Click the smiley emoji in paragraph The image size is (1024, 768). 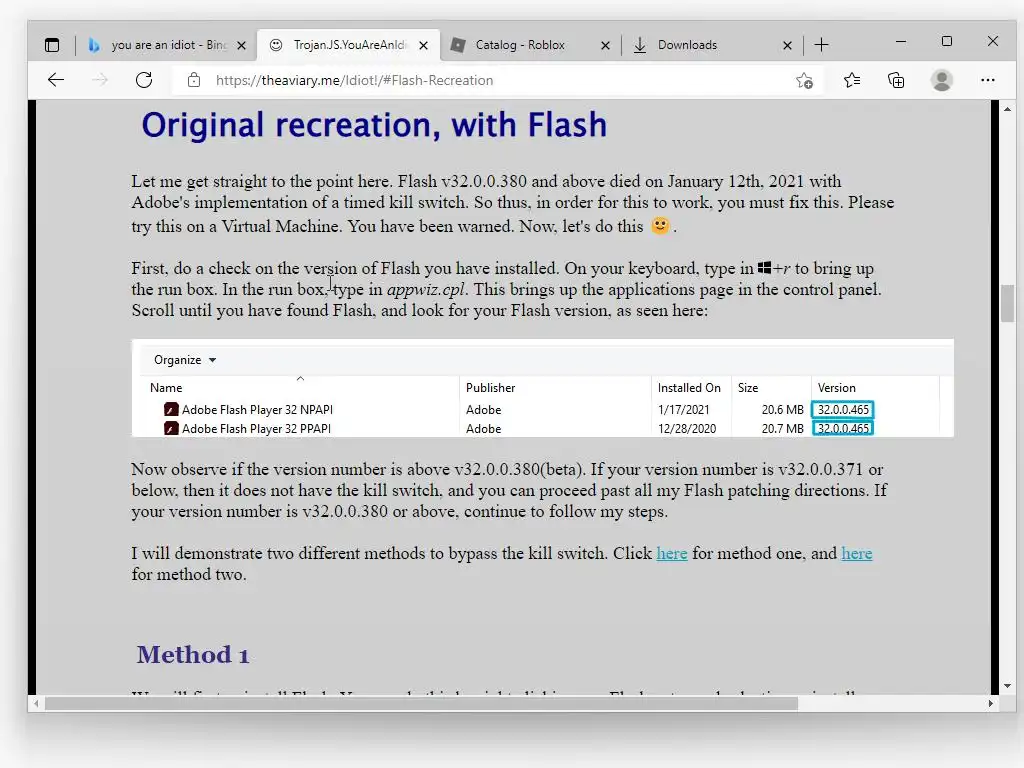point(660,225)
